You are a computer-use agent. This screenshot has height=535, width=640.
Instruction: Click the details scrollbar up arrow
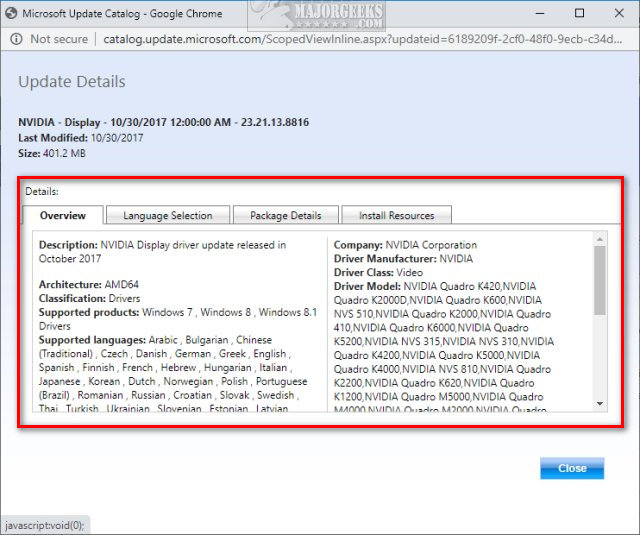pyautogui.click(x=600, y=239)
